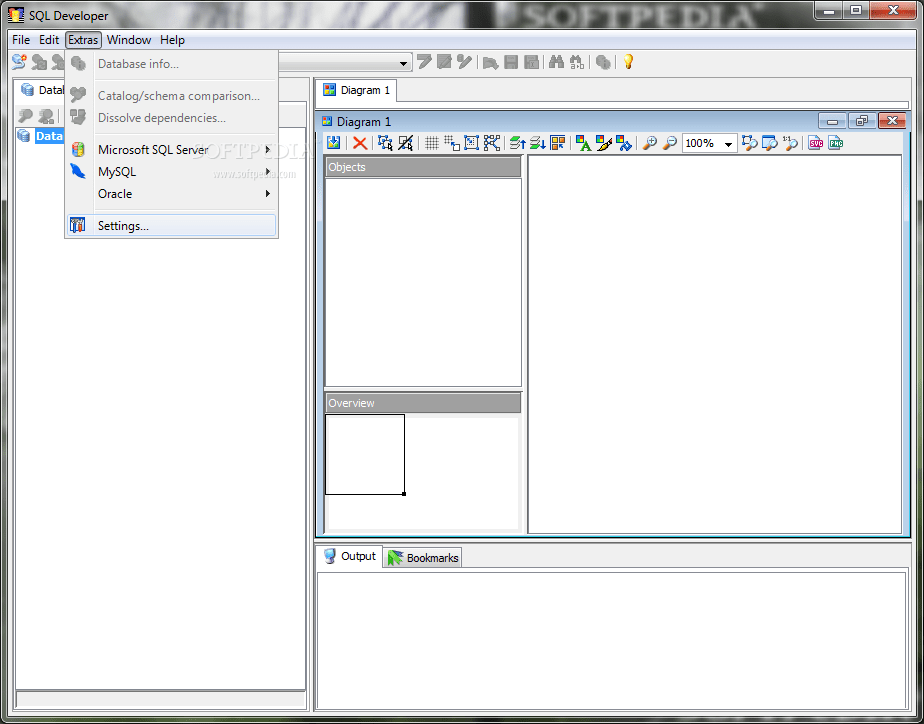Click the paintbrush color icon
The image size is (924, 724).
click(x=603, y=143)
